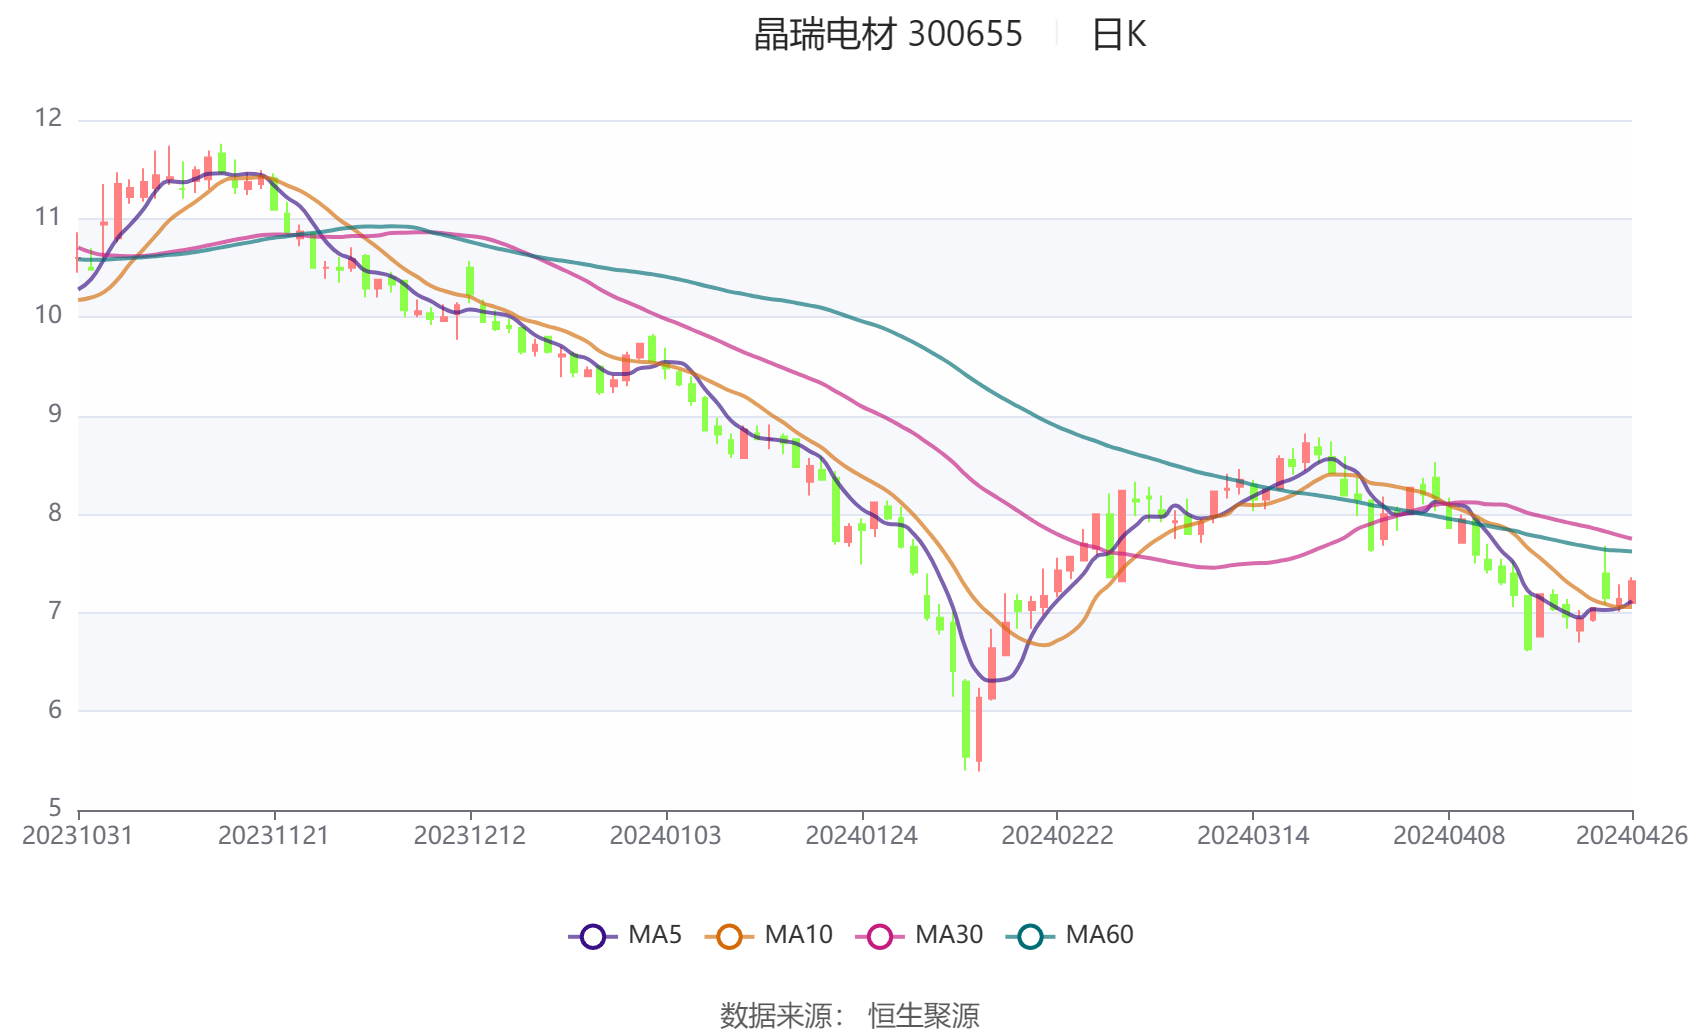
Task: Click the MA5 legend label
Action: click(655, 935)
